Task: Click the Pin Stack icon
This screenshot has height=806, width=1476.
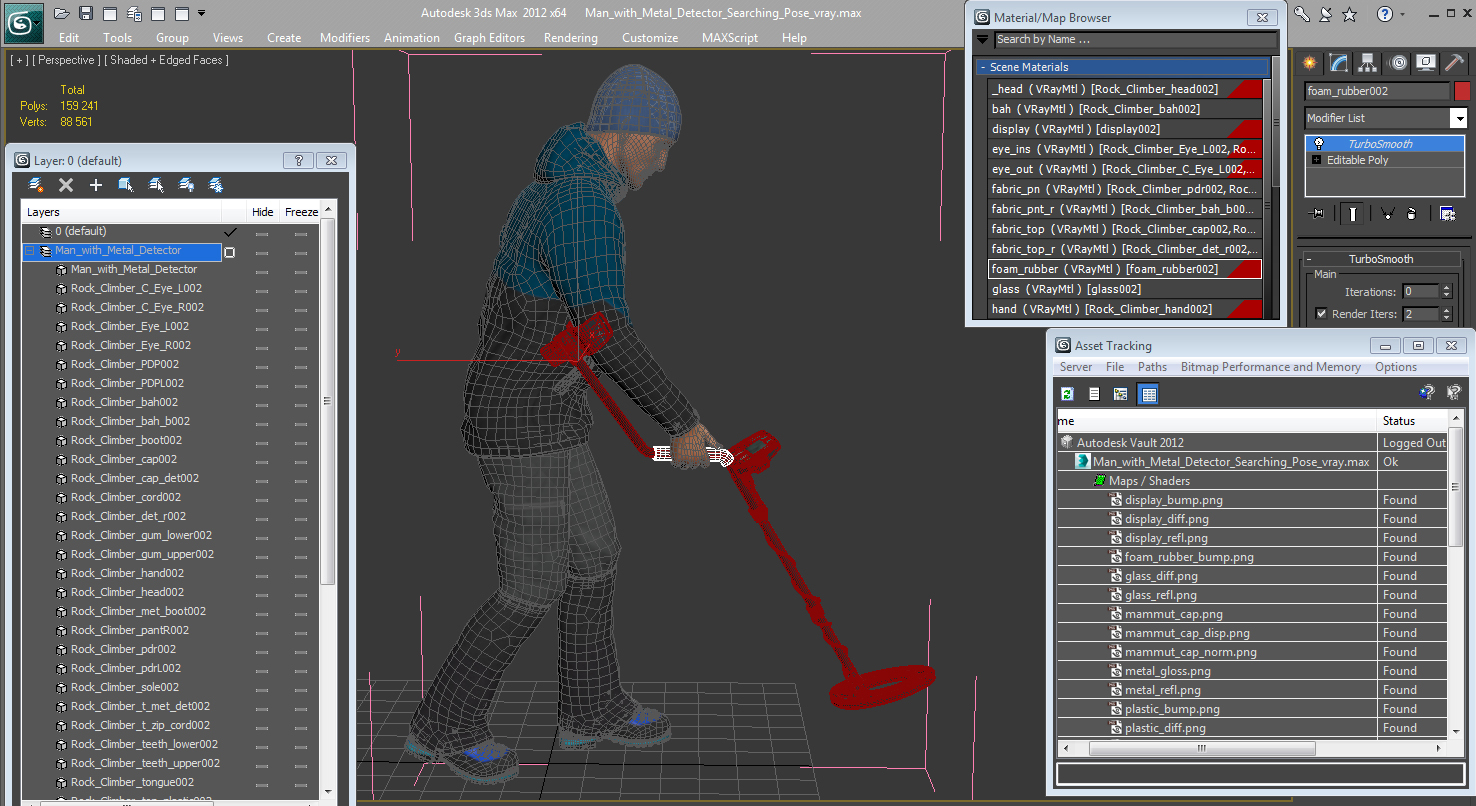Action: coord(1317,213)
